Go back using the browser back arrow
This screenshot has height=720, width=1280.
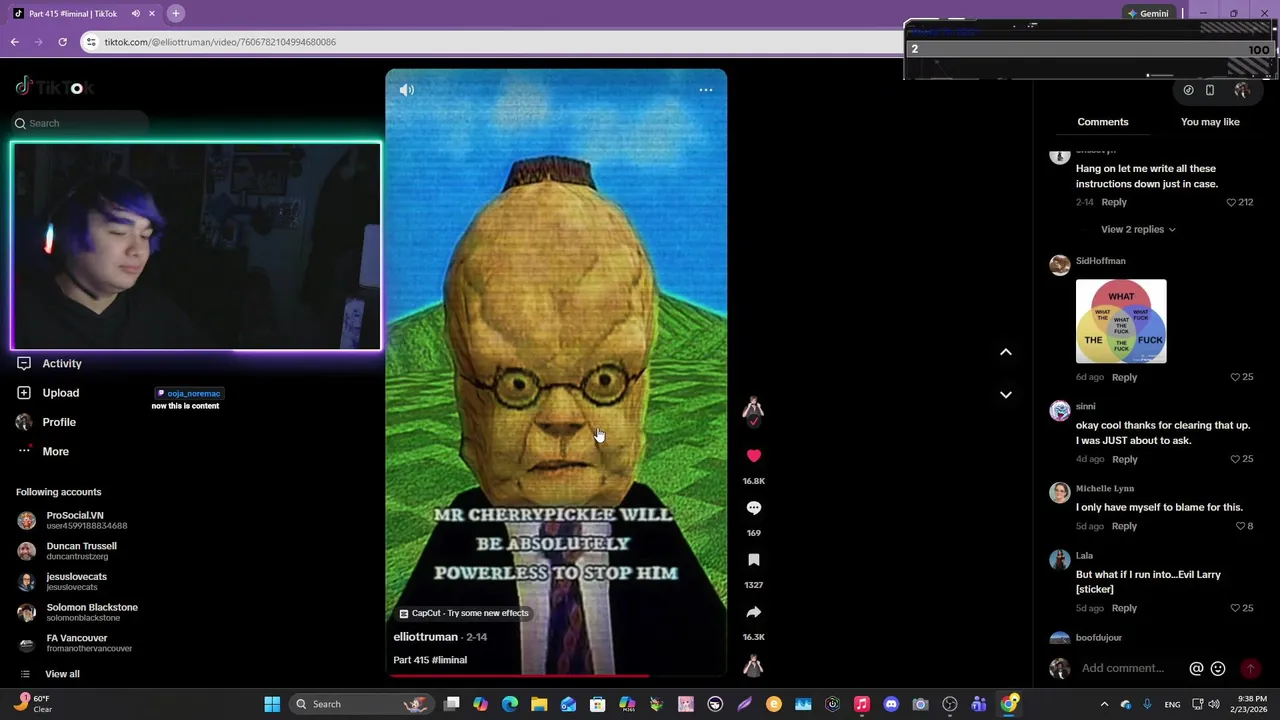pyautogui.click(x=14, y=42)
